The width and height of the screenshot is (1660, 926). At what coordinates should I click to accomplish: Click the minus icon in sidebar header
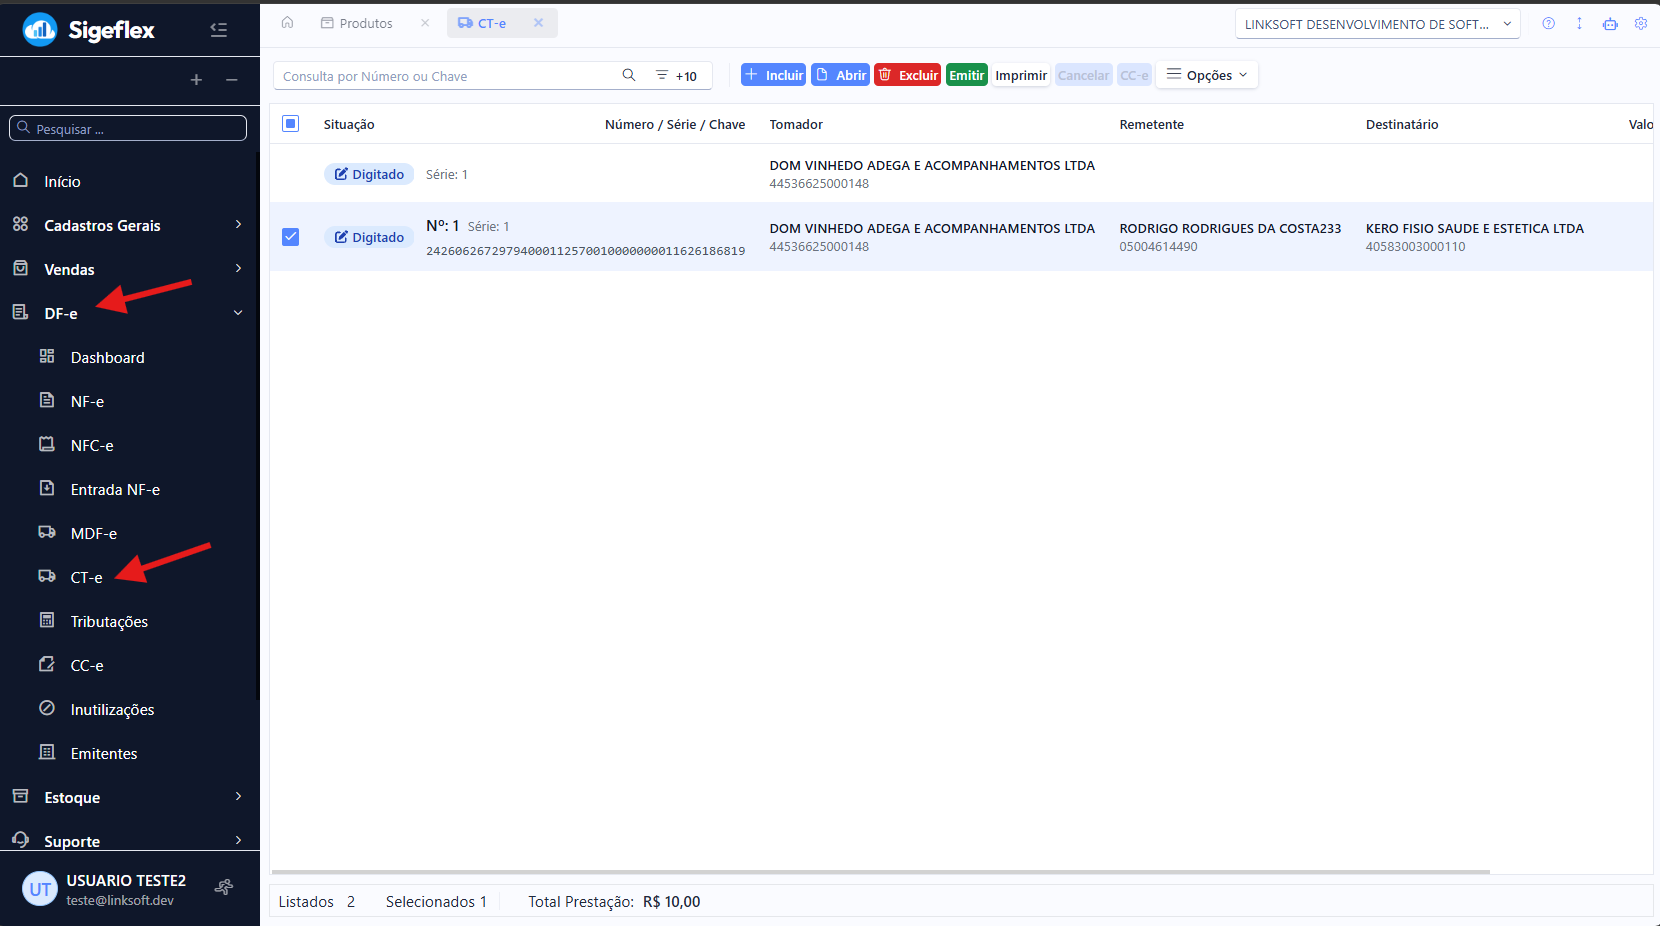click(x=232, y=80)
